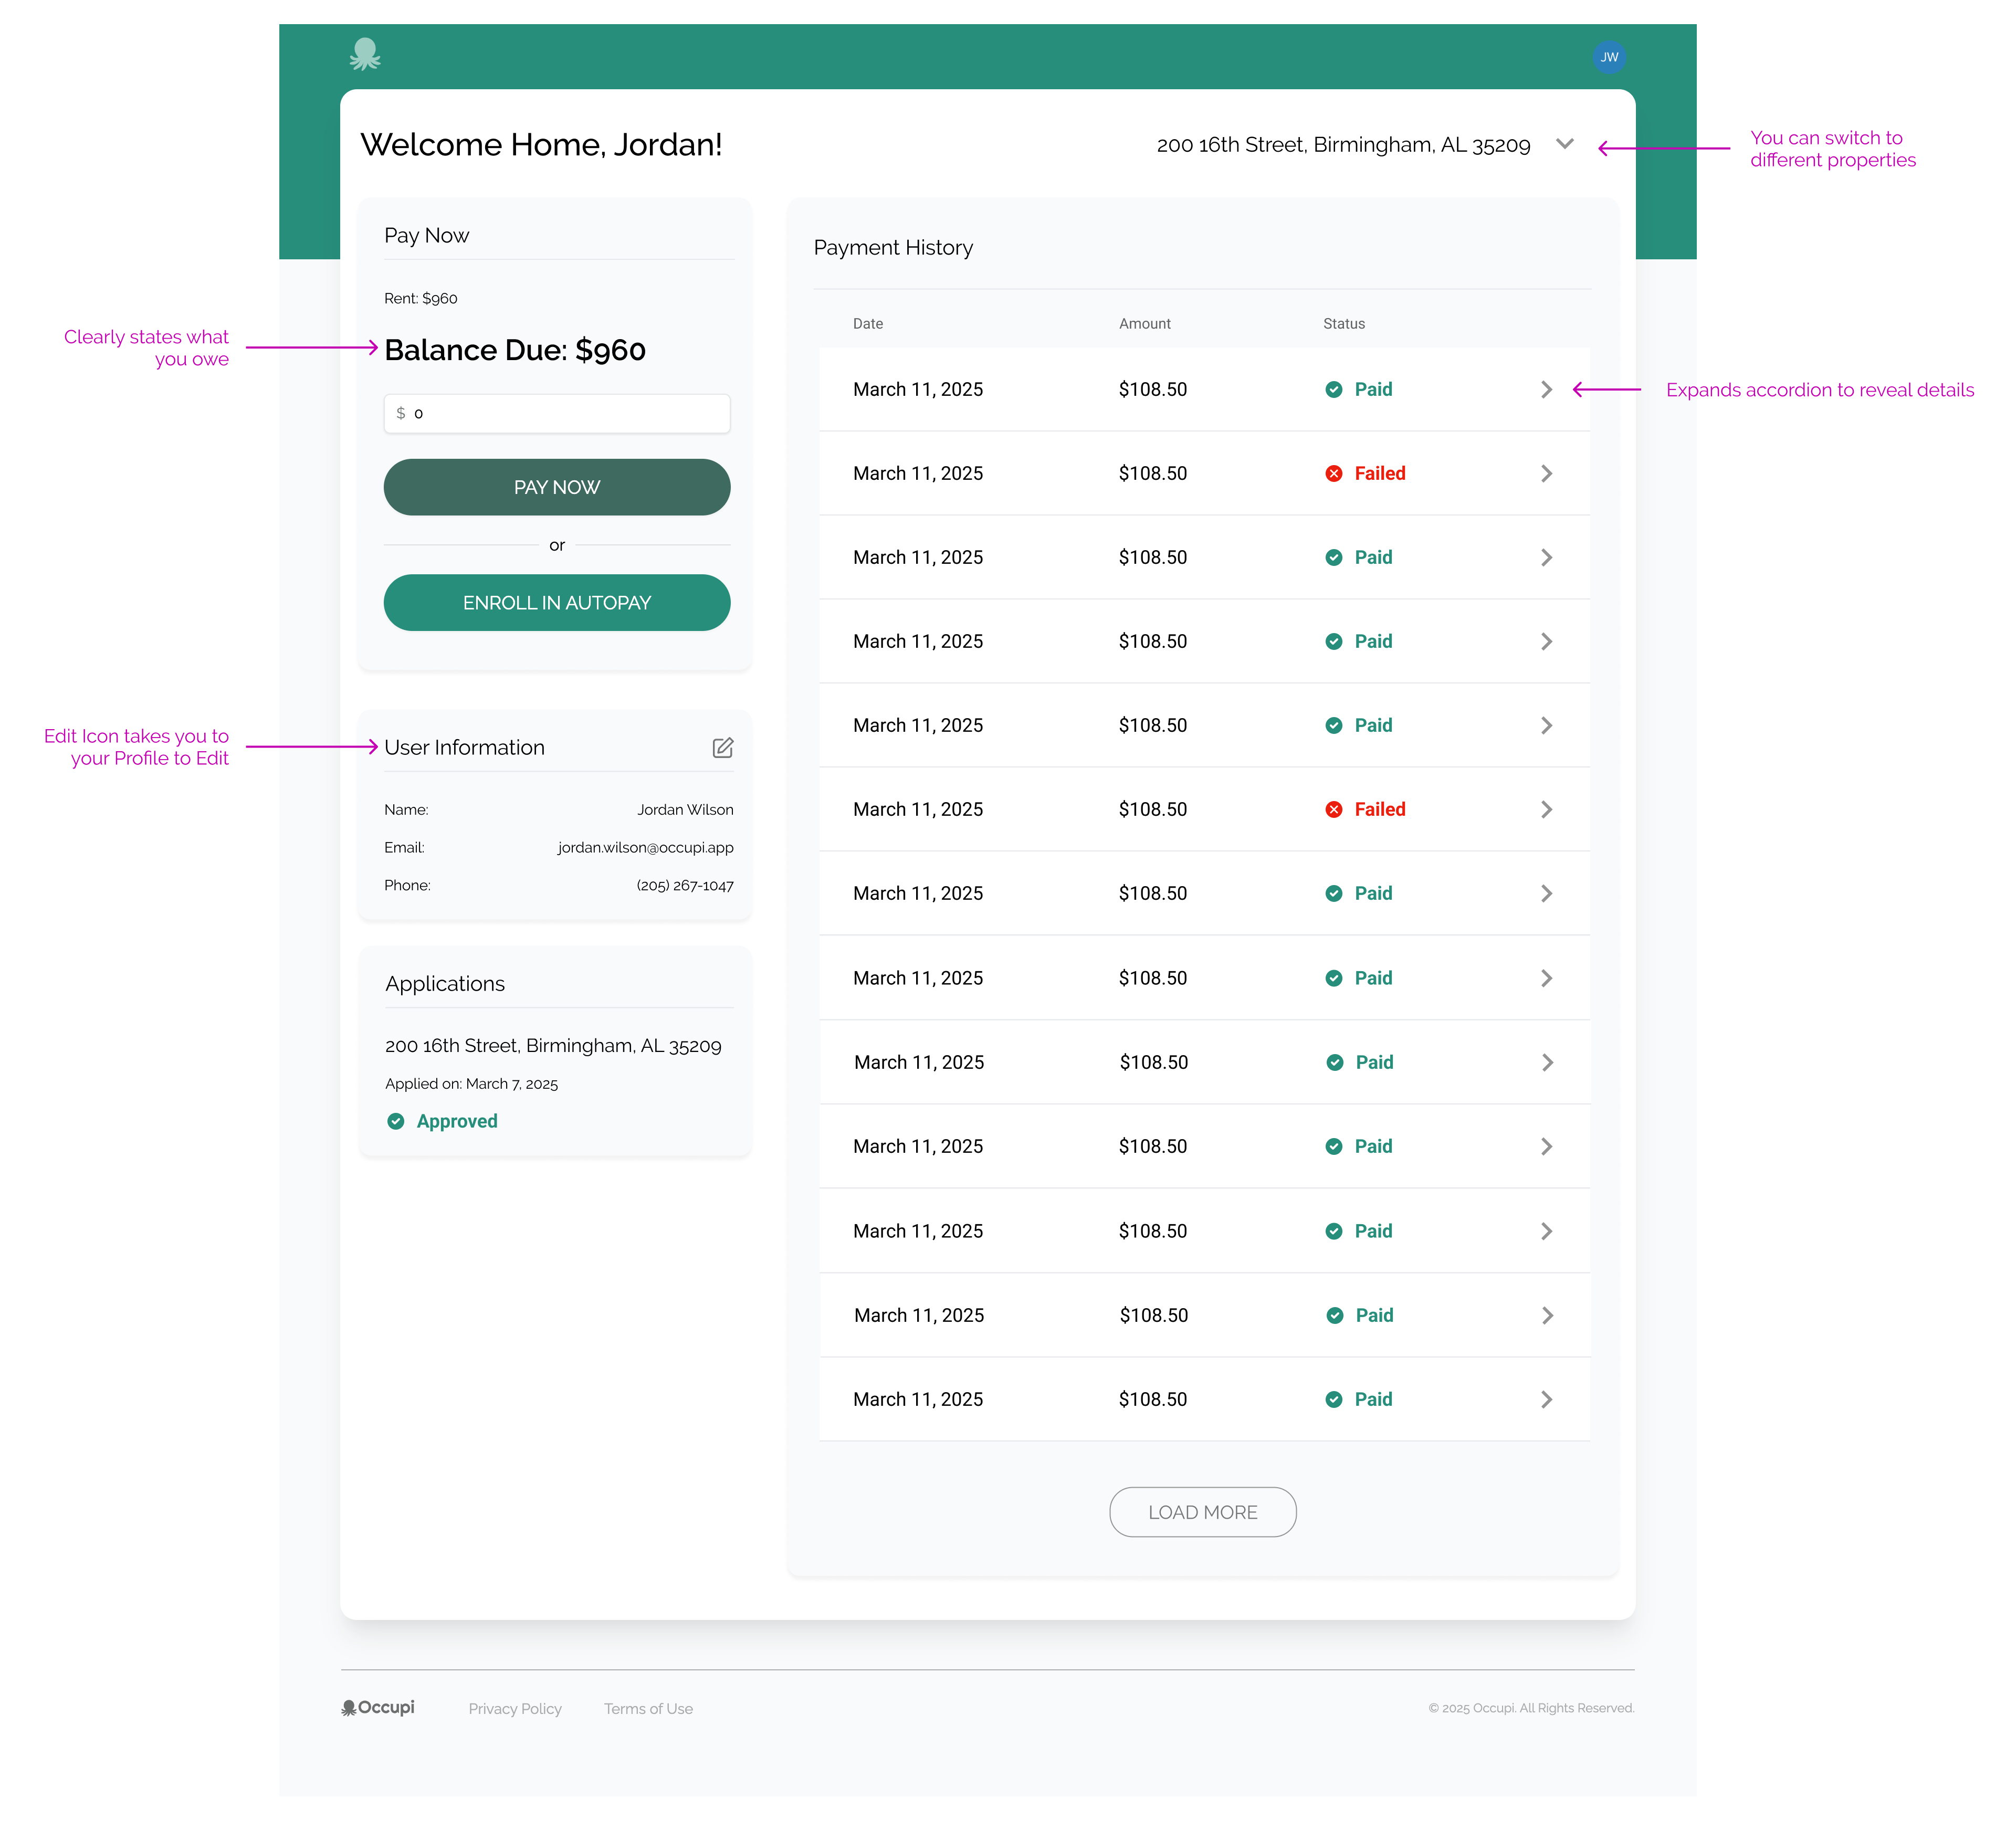Open the Terms of Use link

648,1708
